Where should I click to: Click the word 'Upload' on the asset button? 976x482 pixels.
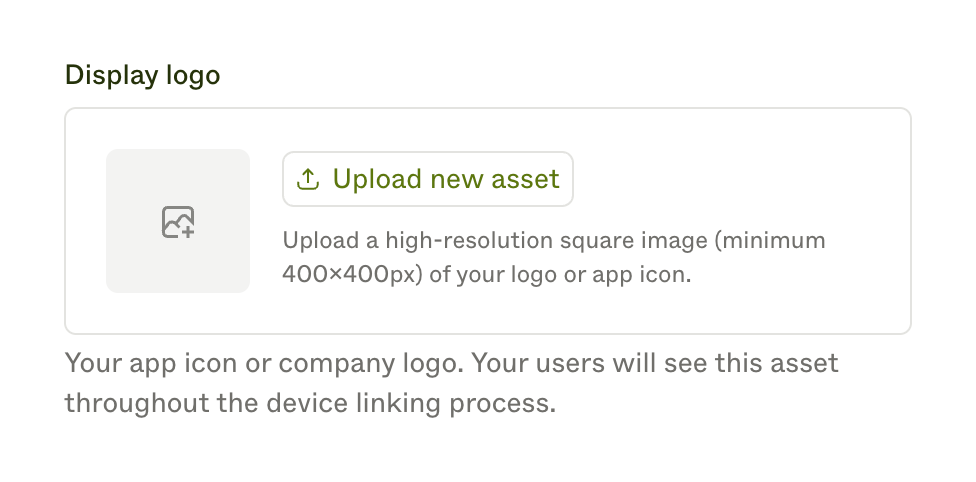(x=377, y=179)
